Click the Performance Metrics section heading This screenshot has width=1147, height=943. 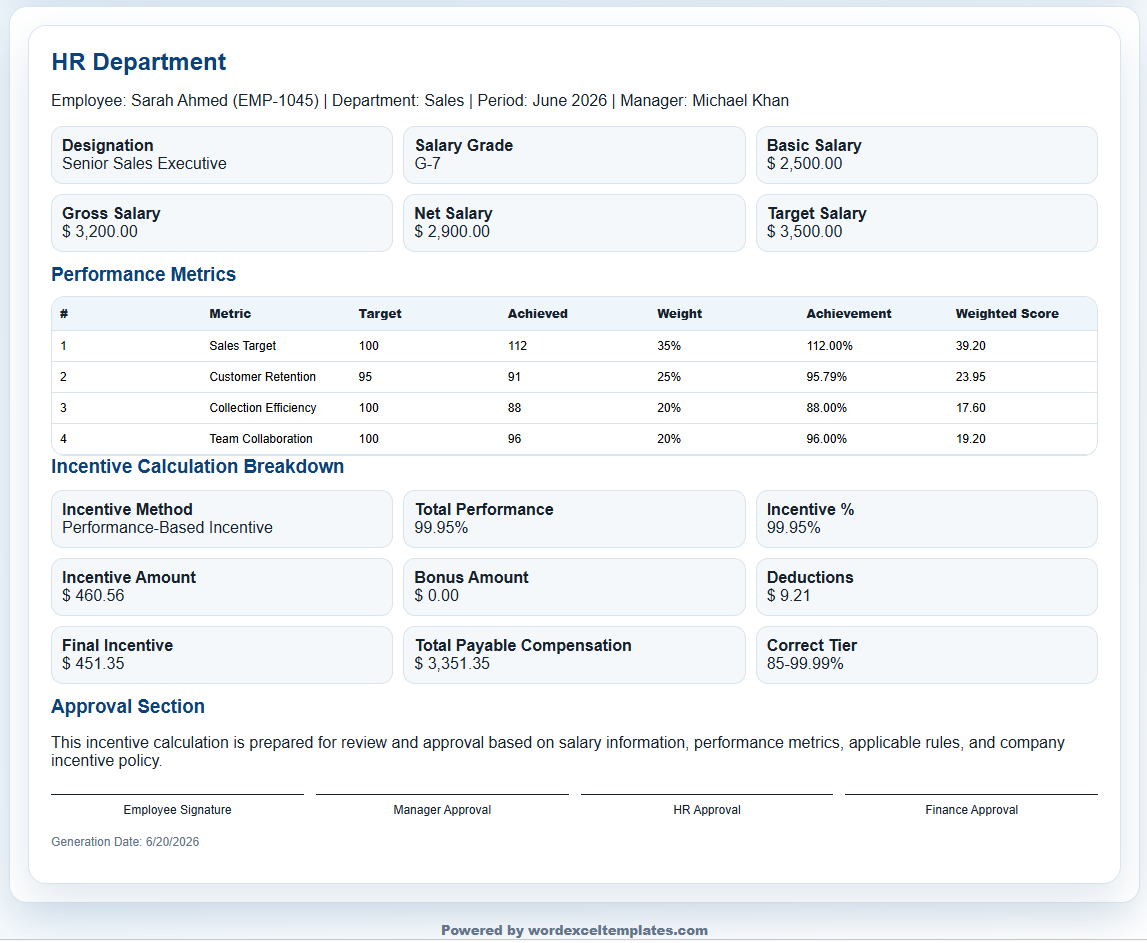click(143, 274)
